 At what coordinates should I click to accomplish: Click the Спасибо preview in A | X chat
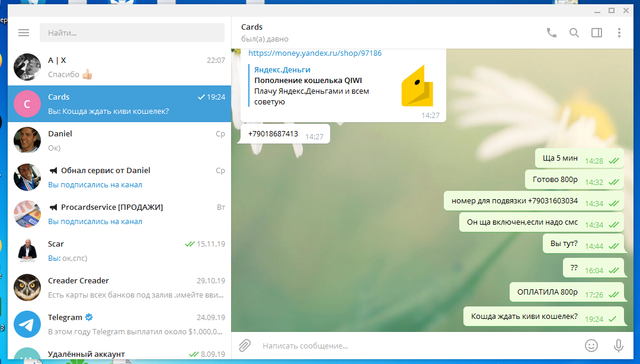70,74
